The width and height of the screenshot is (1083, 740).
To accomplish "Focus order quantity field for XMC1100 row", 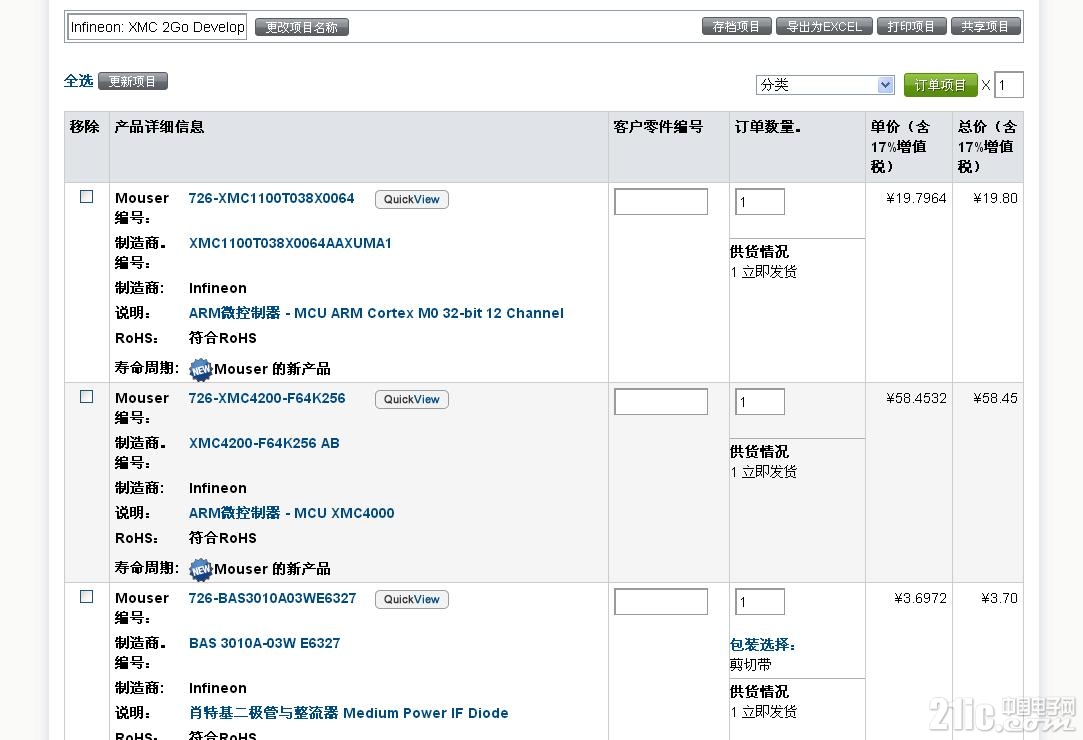I will pos(760,202).
